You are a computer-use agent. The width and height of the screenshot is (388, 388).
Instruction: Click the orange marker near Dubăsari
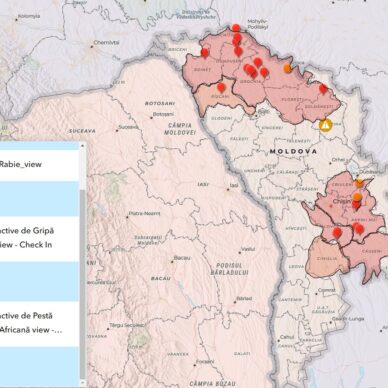pos(359,183)
